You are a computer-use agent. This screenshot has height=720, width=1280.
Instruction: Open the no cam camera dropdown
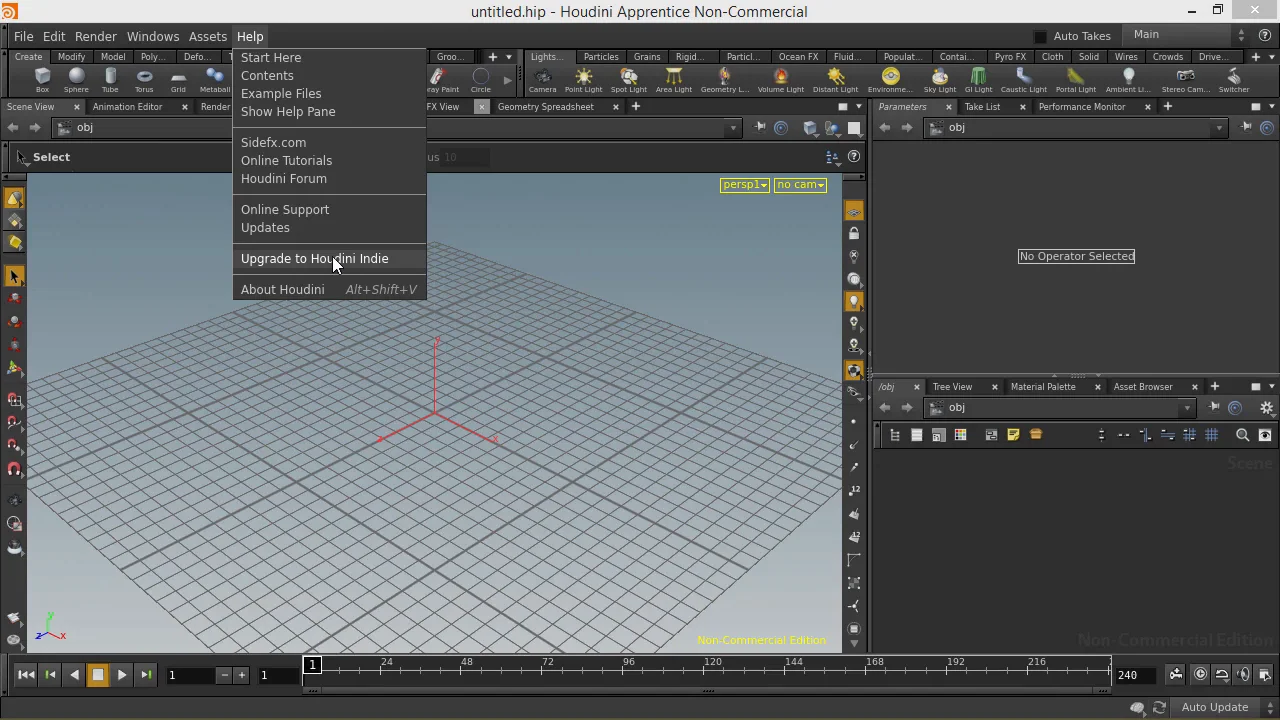[x=800, y=185]
